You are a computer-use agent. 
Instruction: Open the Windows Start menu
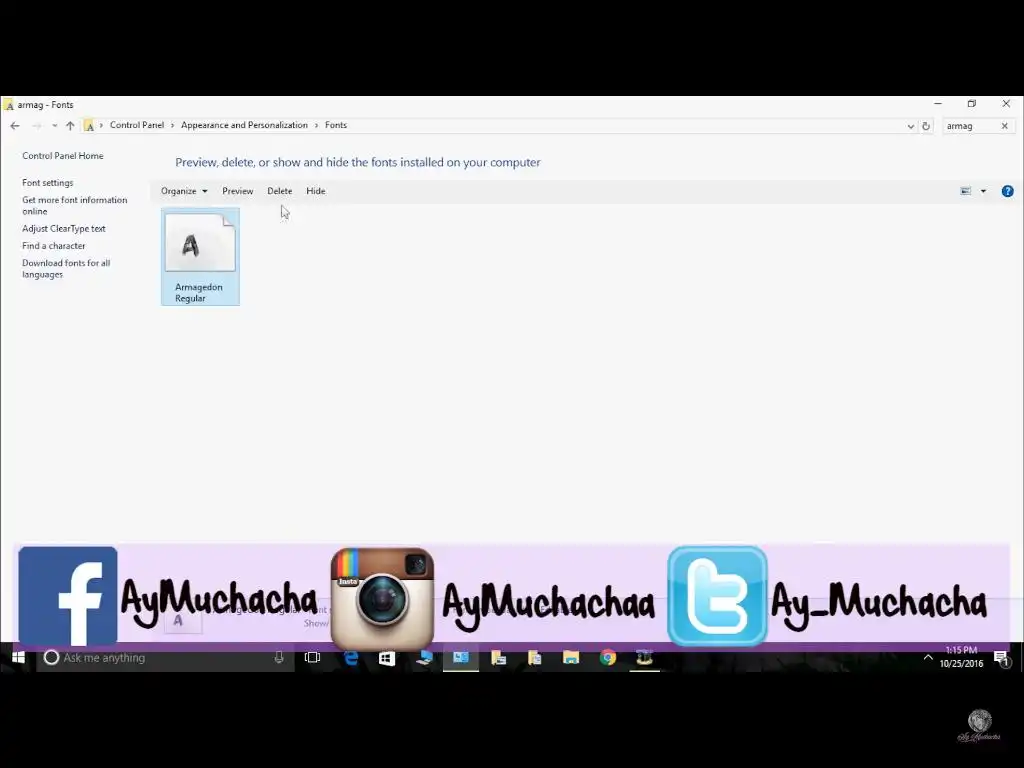18,658
